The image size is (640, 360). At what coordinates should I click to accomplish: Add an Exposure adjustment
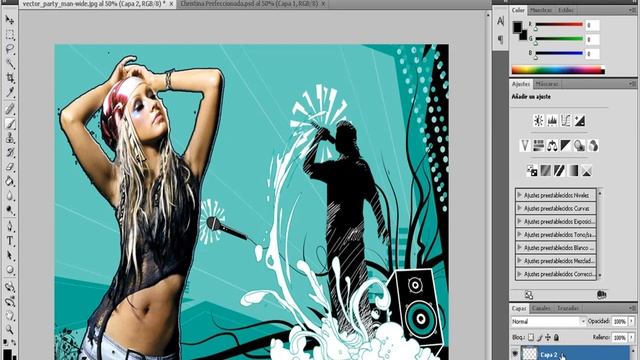tap(580, 120)
